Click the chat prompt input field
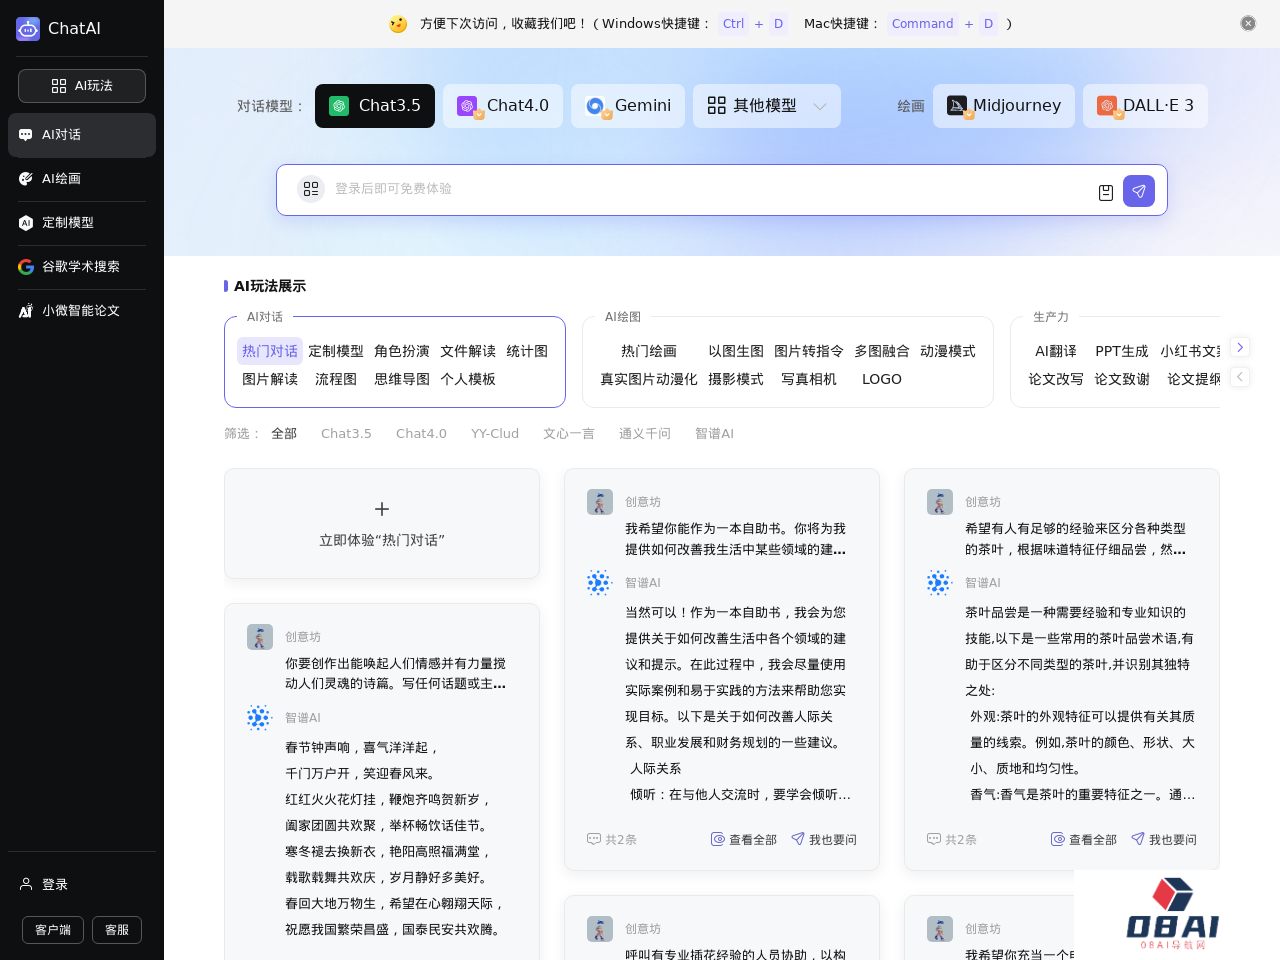This screenshot has width=1280, height=960. pyautogui.click(x=700, y=190)
